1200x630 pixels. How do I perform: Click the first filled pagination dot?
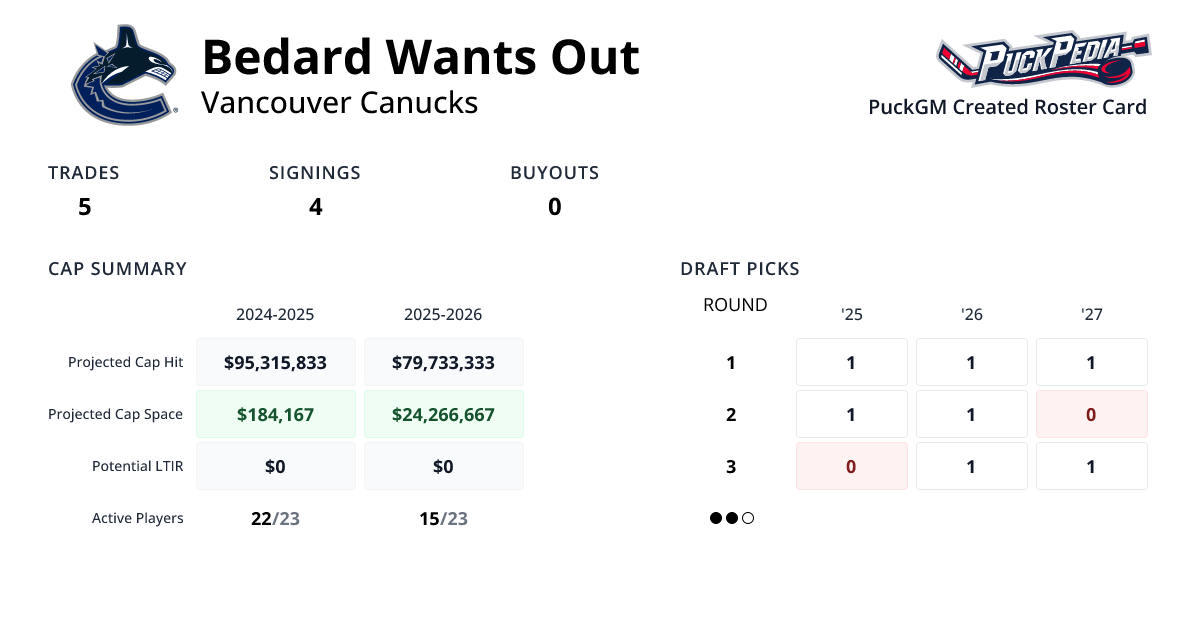pyautogui.click(x=716, y=518)
